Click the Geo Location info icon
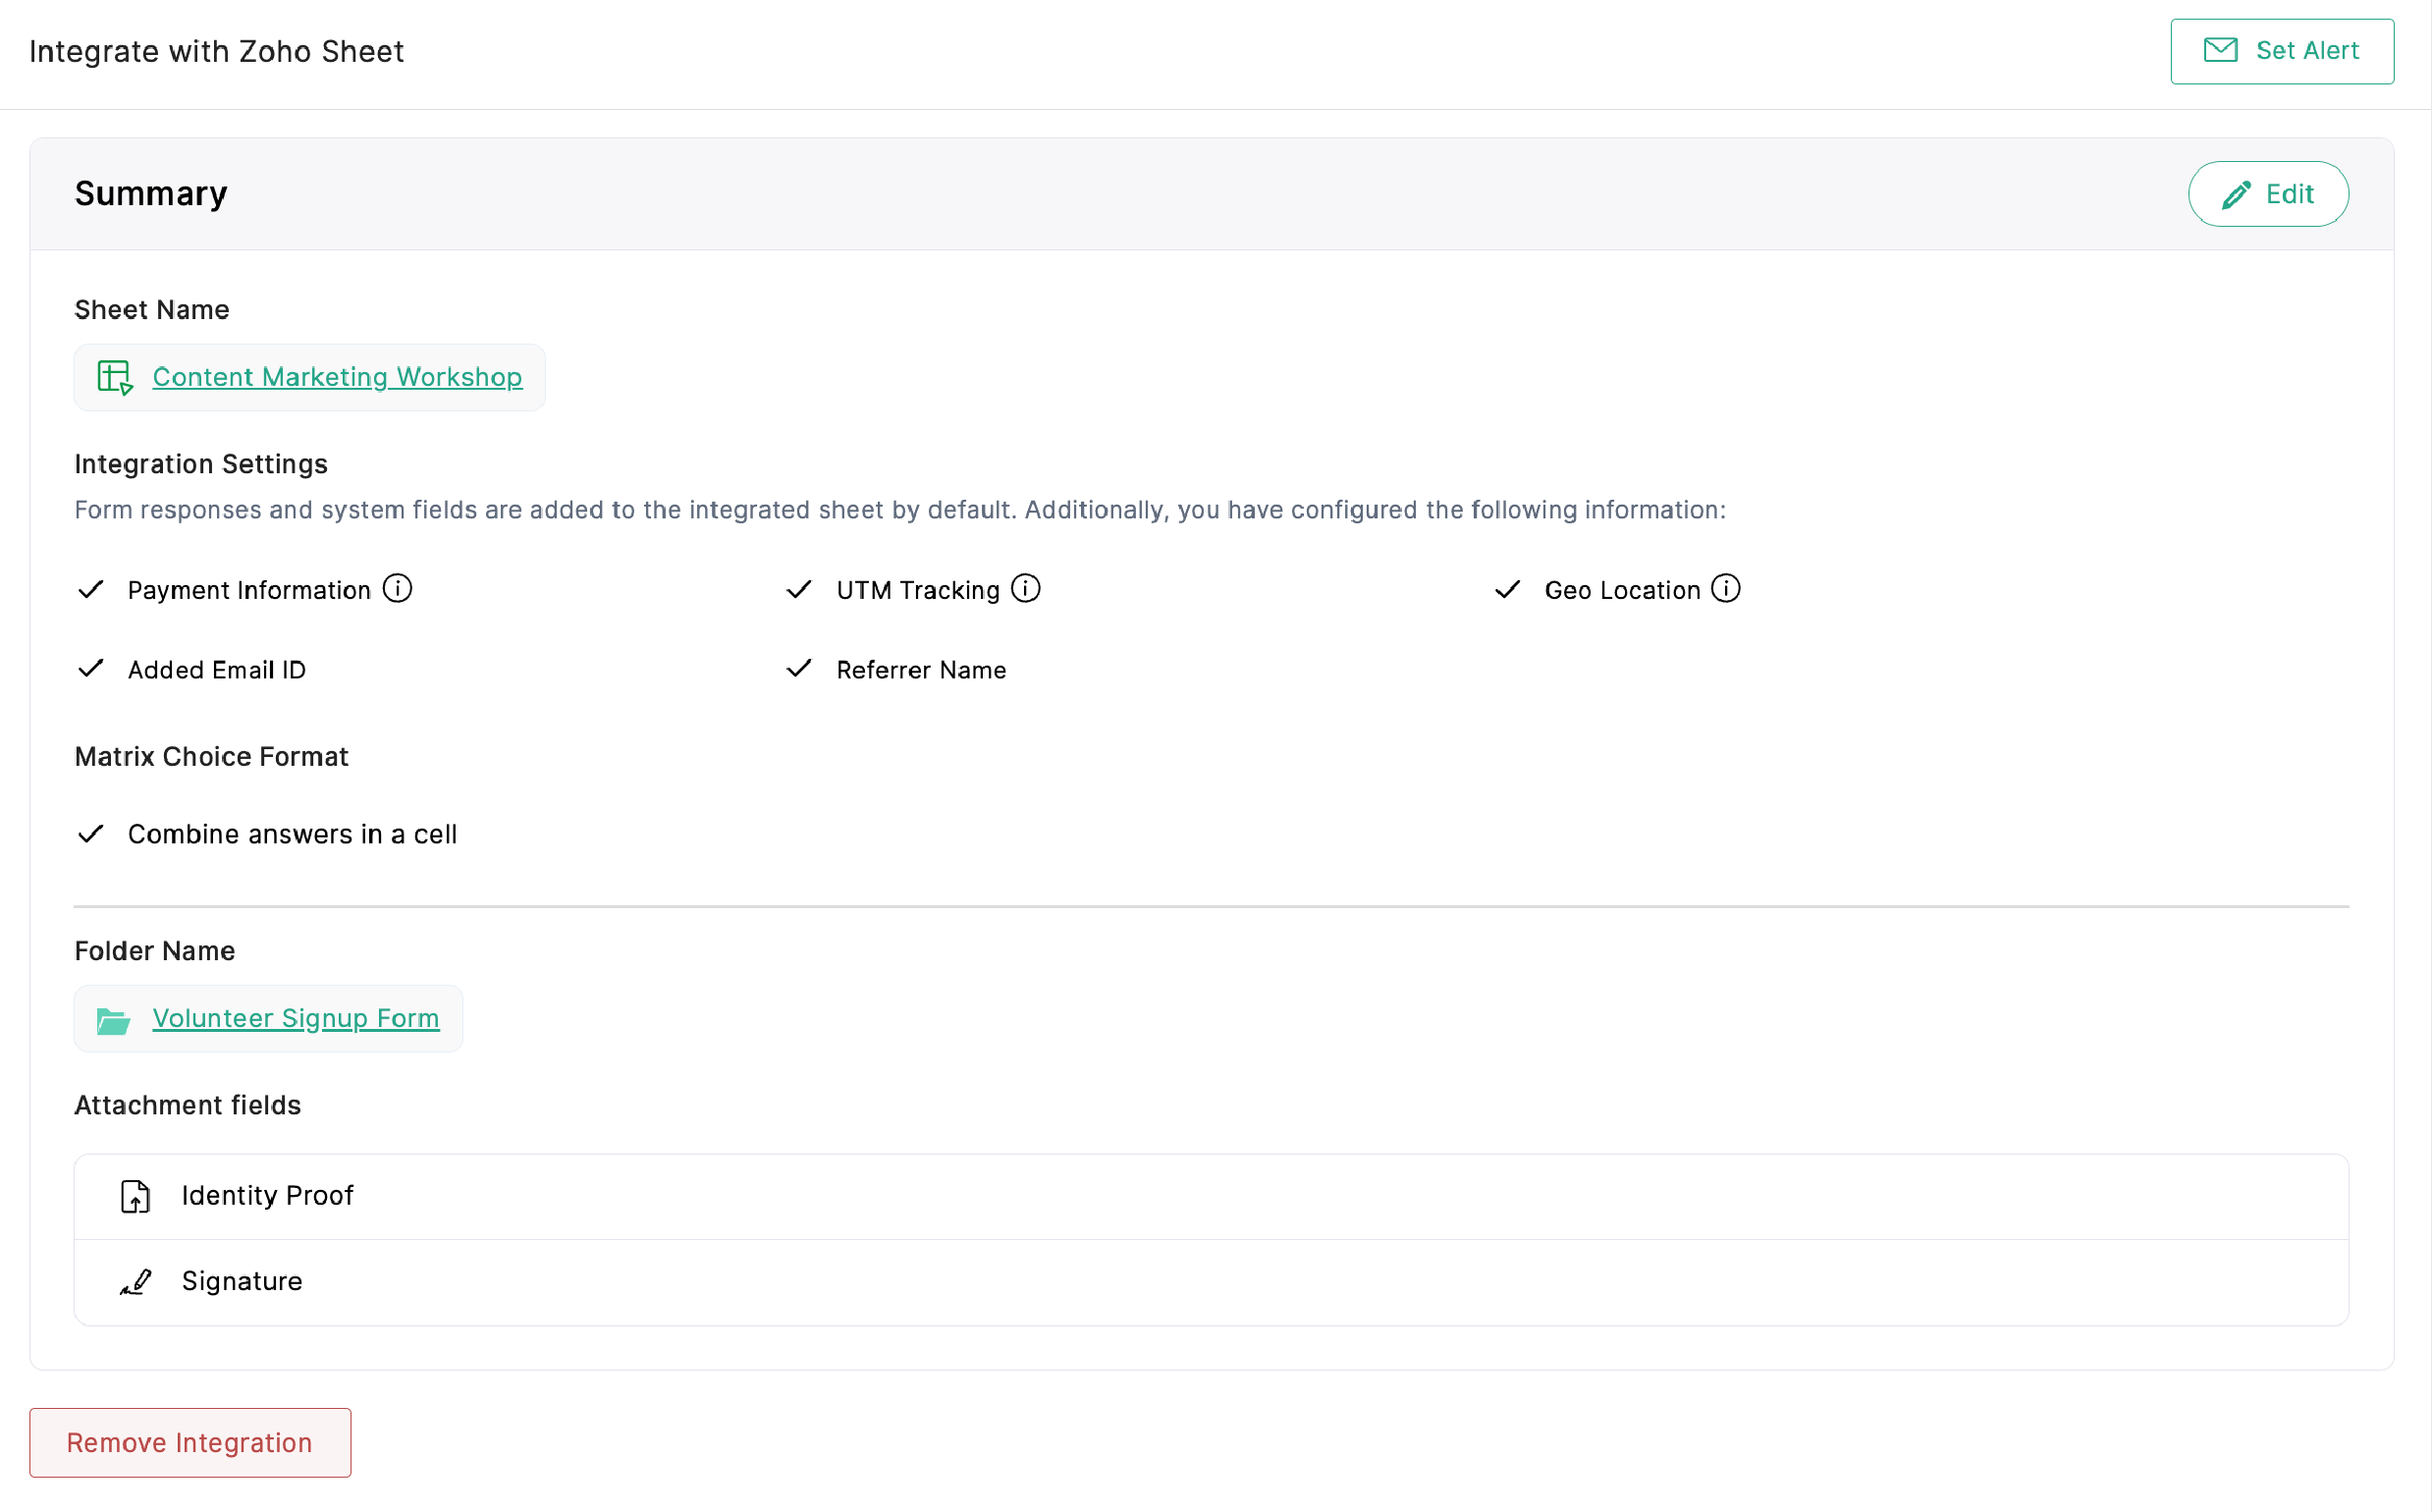Image resolution: width=2432 pixels, height=1512 pixels. [x=1726, y=588]
